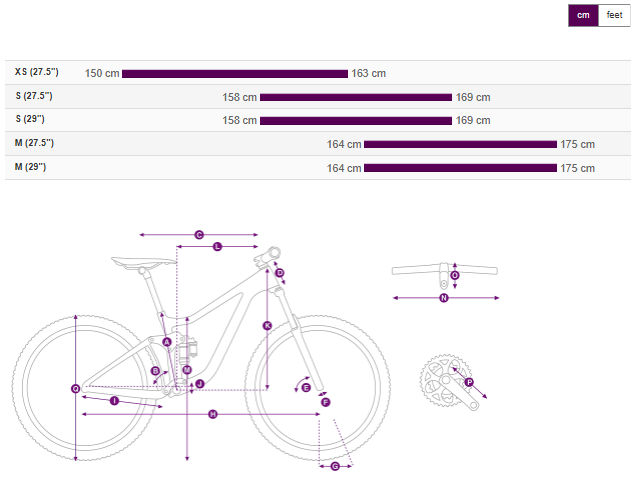Viewport: 637px width, 479px height.
Task: Select the K marker on the fork
Action: click(267, 326)
